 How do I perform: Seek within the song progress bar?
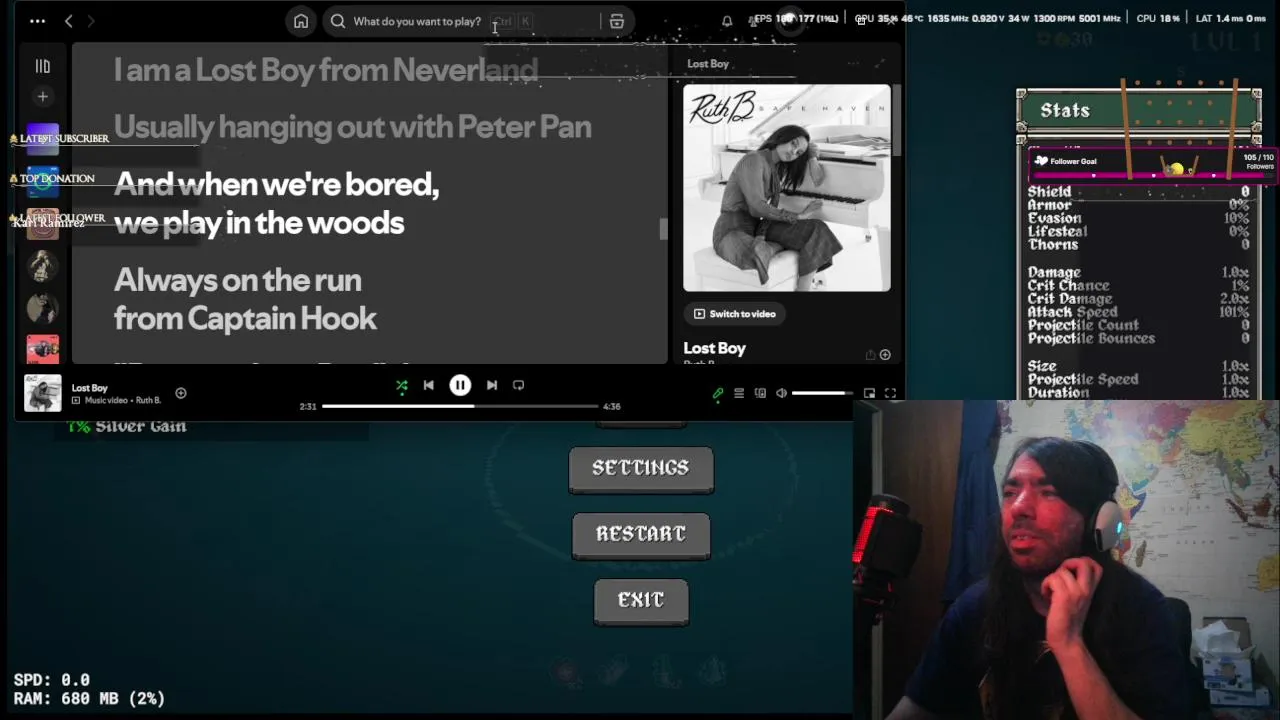tap(460, 406)
